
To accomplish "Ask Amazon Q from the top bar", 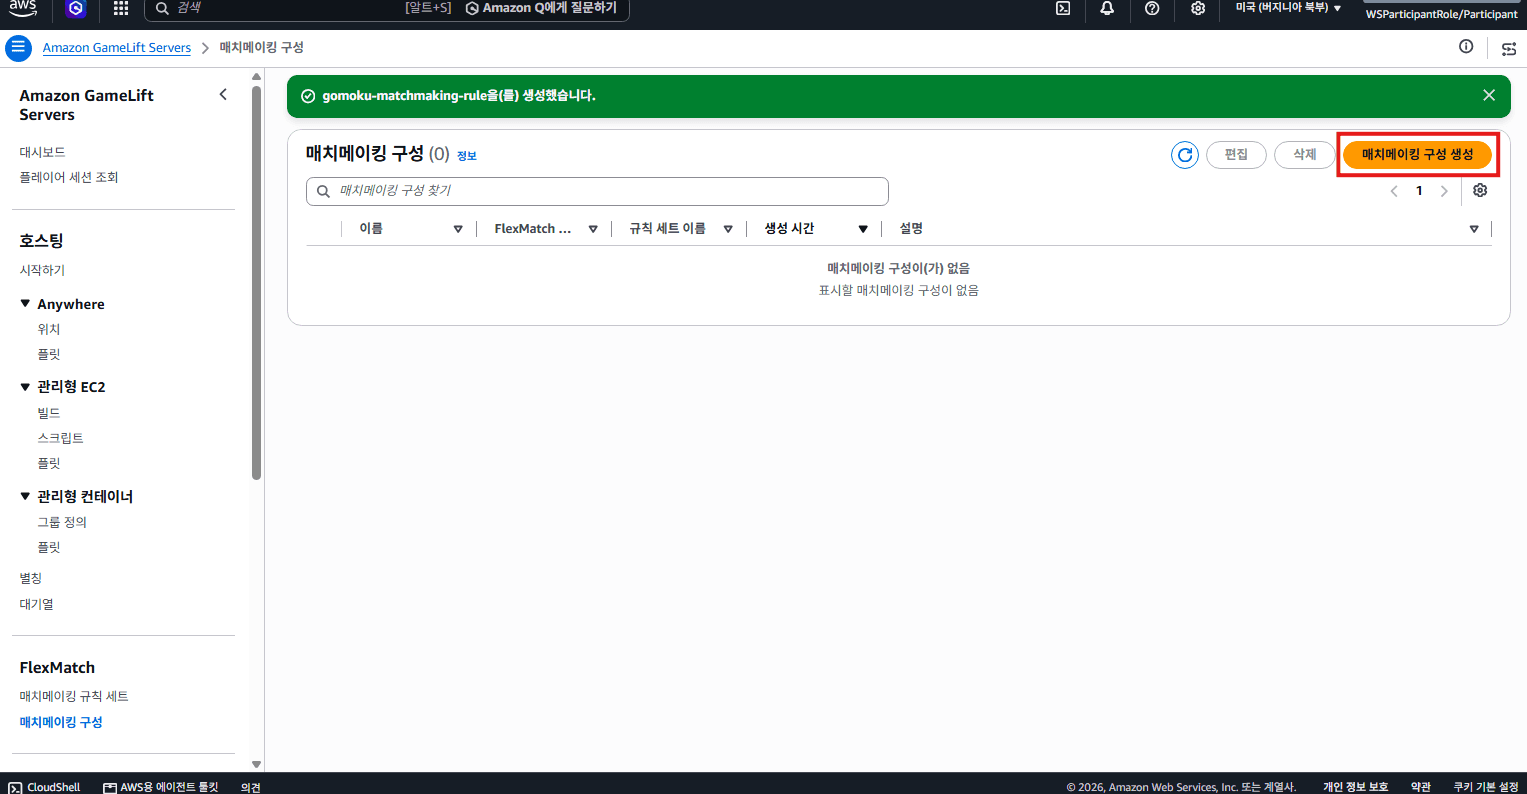I will (541, 8).
